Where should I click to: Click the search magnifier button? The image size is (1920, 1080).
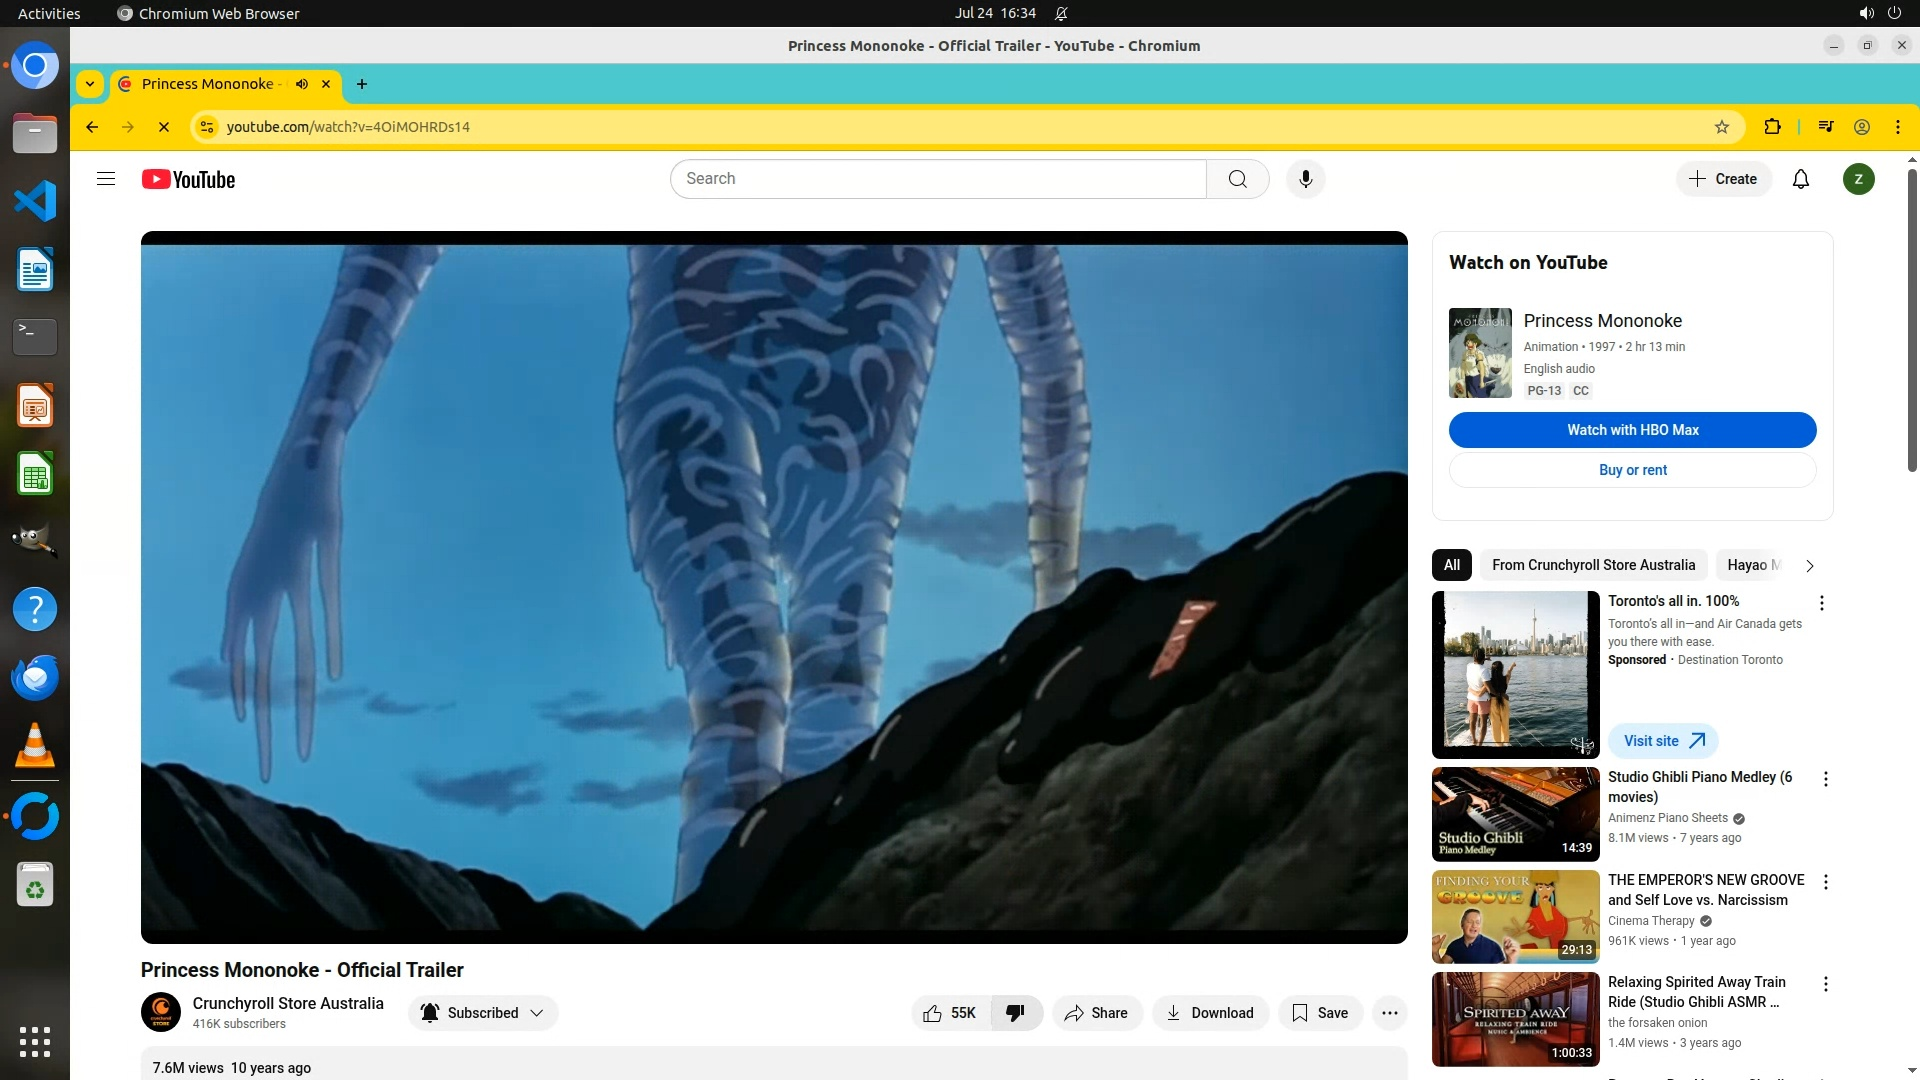[1237, 179]
